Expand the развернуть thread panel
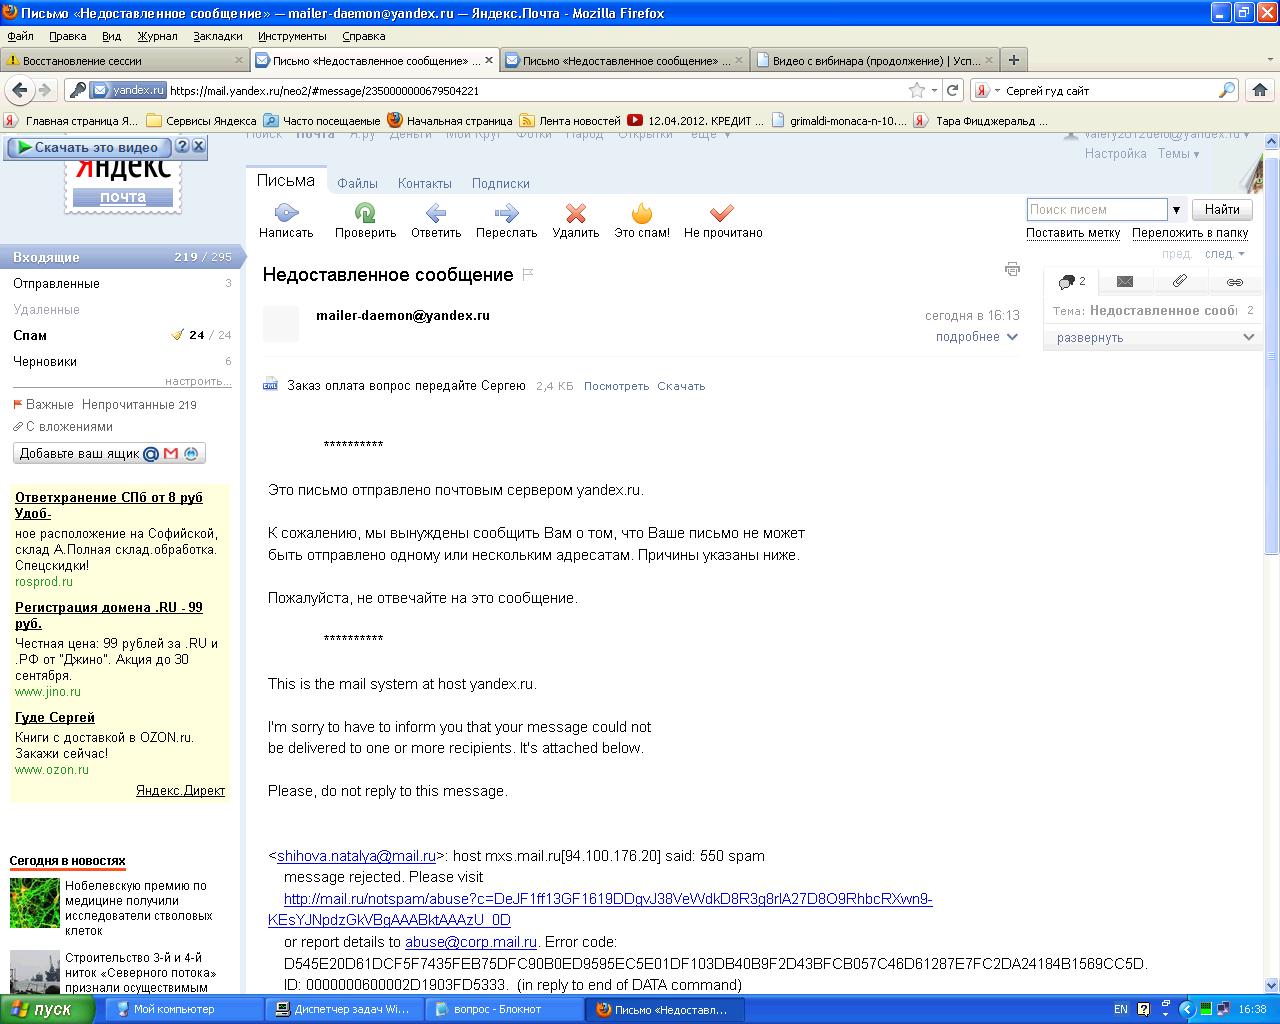The width and height of the screenshot is (1280, 1024). (x=1155, y=337)
